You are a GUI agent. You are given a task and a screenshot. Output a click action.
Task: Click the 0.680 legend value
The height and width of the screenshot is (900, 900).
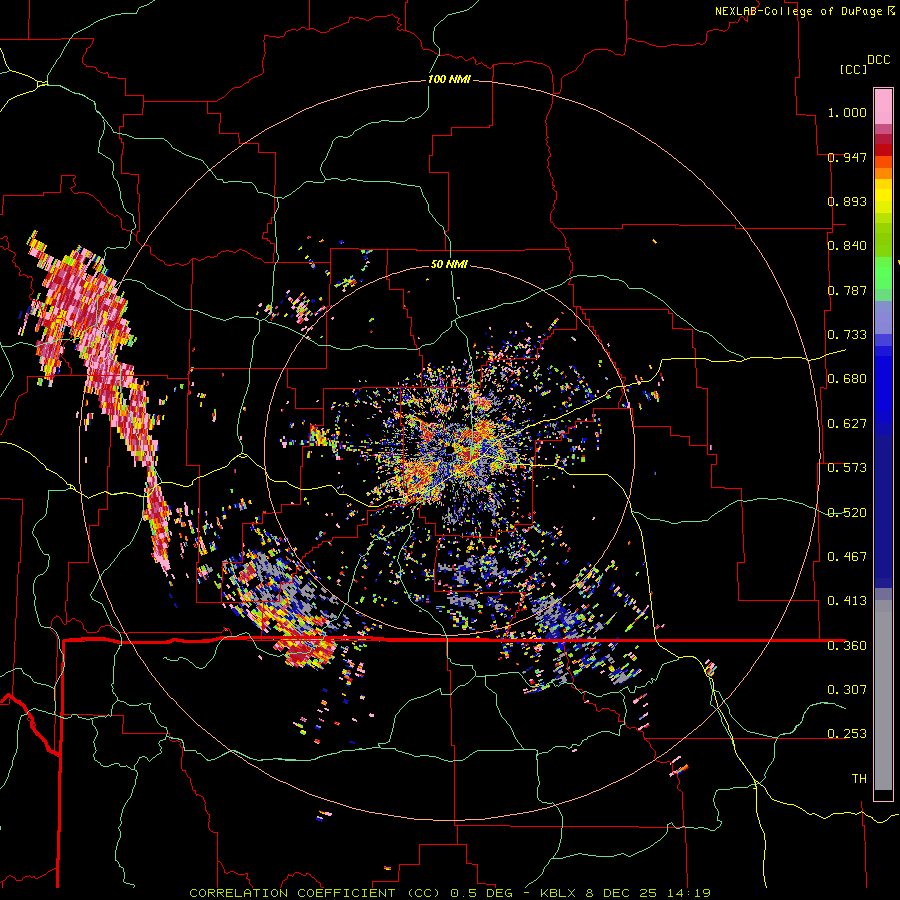(847, 379)
